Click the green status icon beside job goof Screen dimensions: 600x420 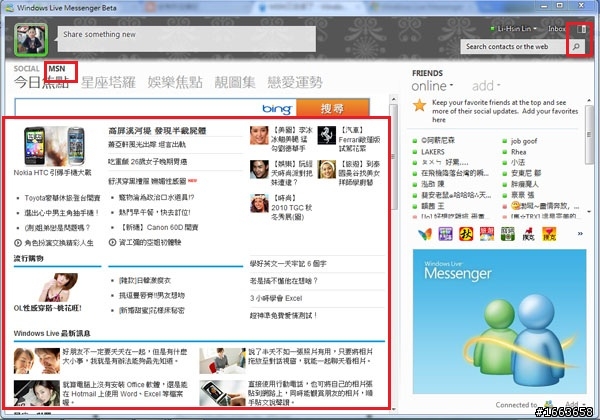(503, 142)
